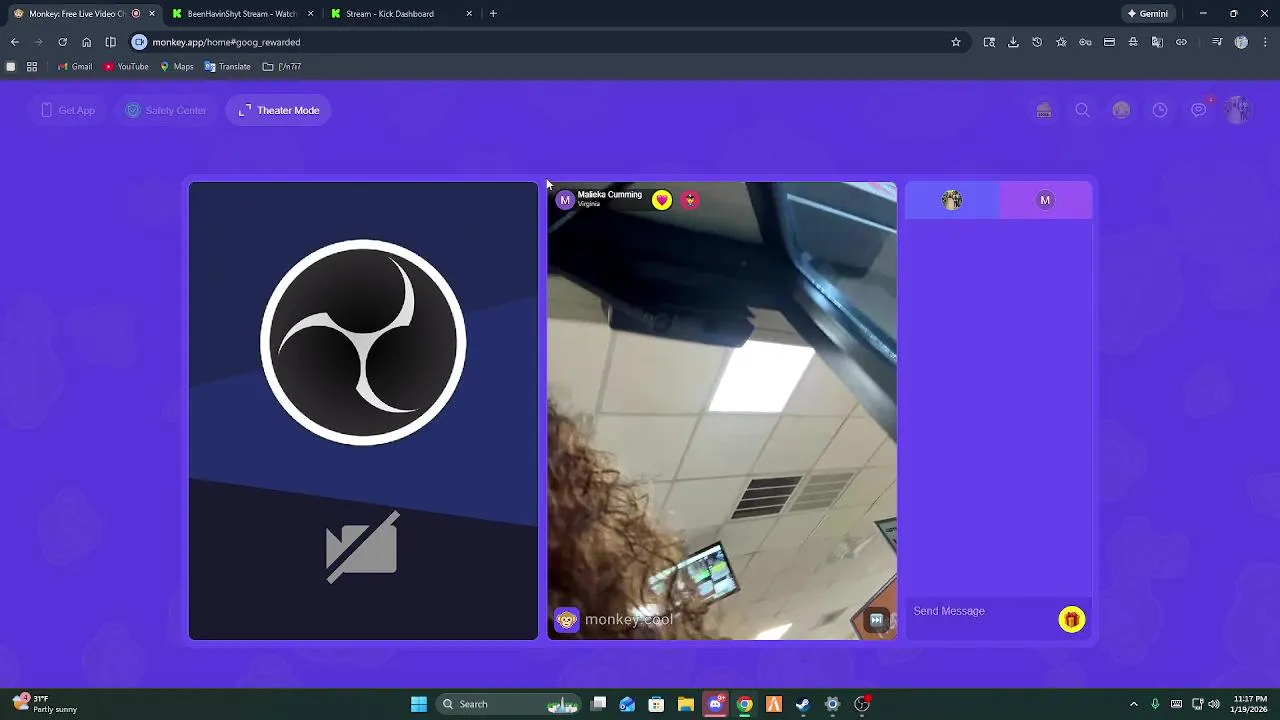Open the Chrome profile avatar

[x=1241, y=42]
